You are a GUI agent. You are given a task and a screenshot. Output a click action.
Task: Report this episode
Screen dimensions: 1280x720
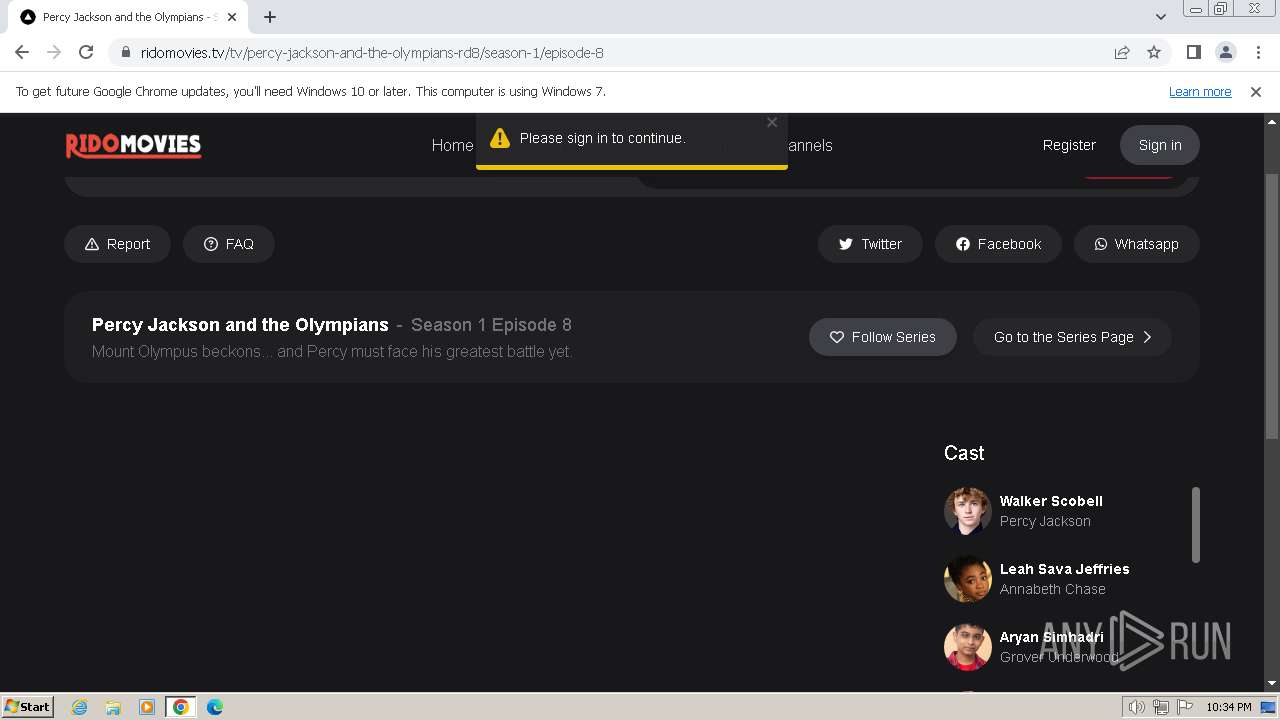pos(117,244)
